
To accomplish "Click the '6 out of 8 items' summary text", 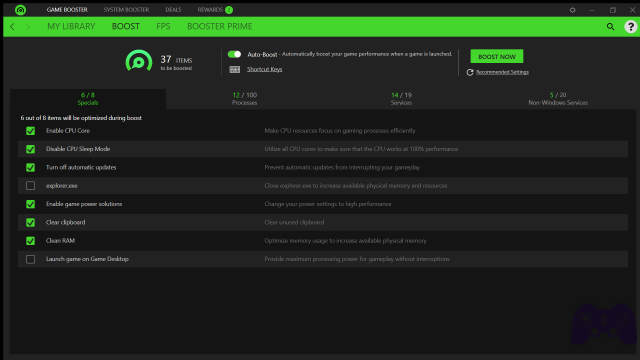I will click(81, 118).
